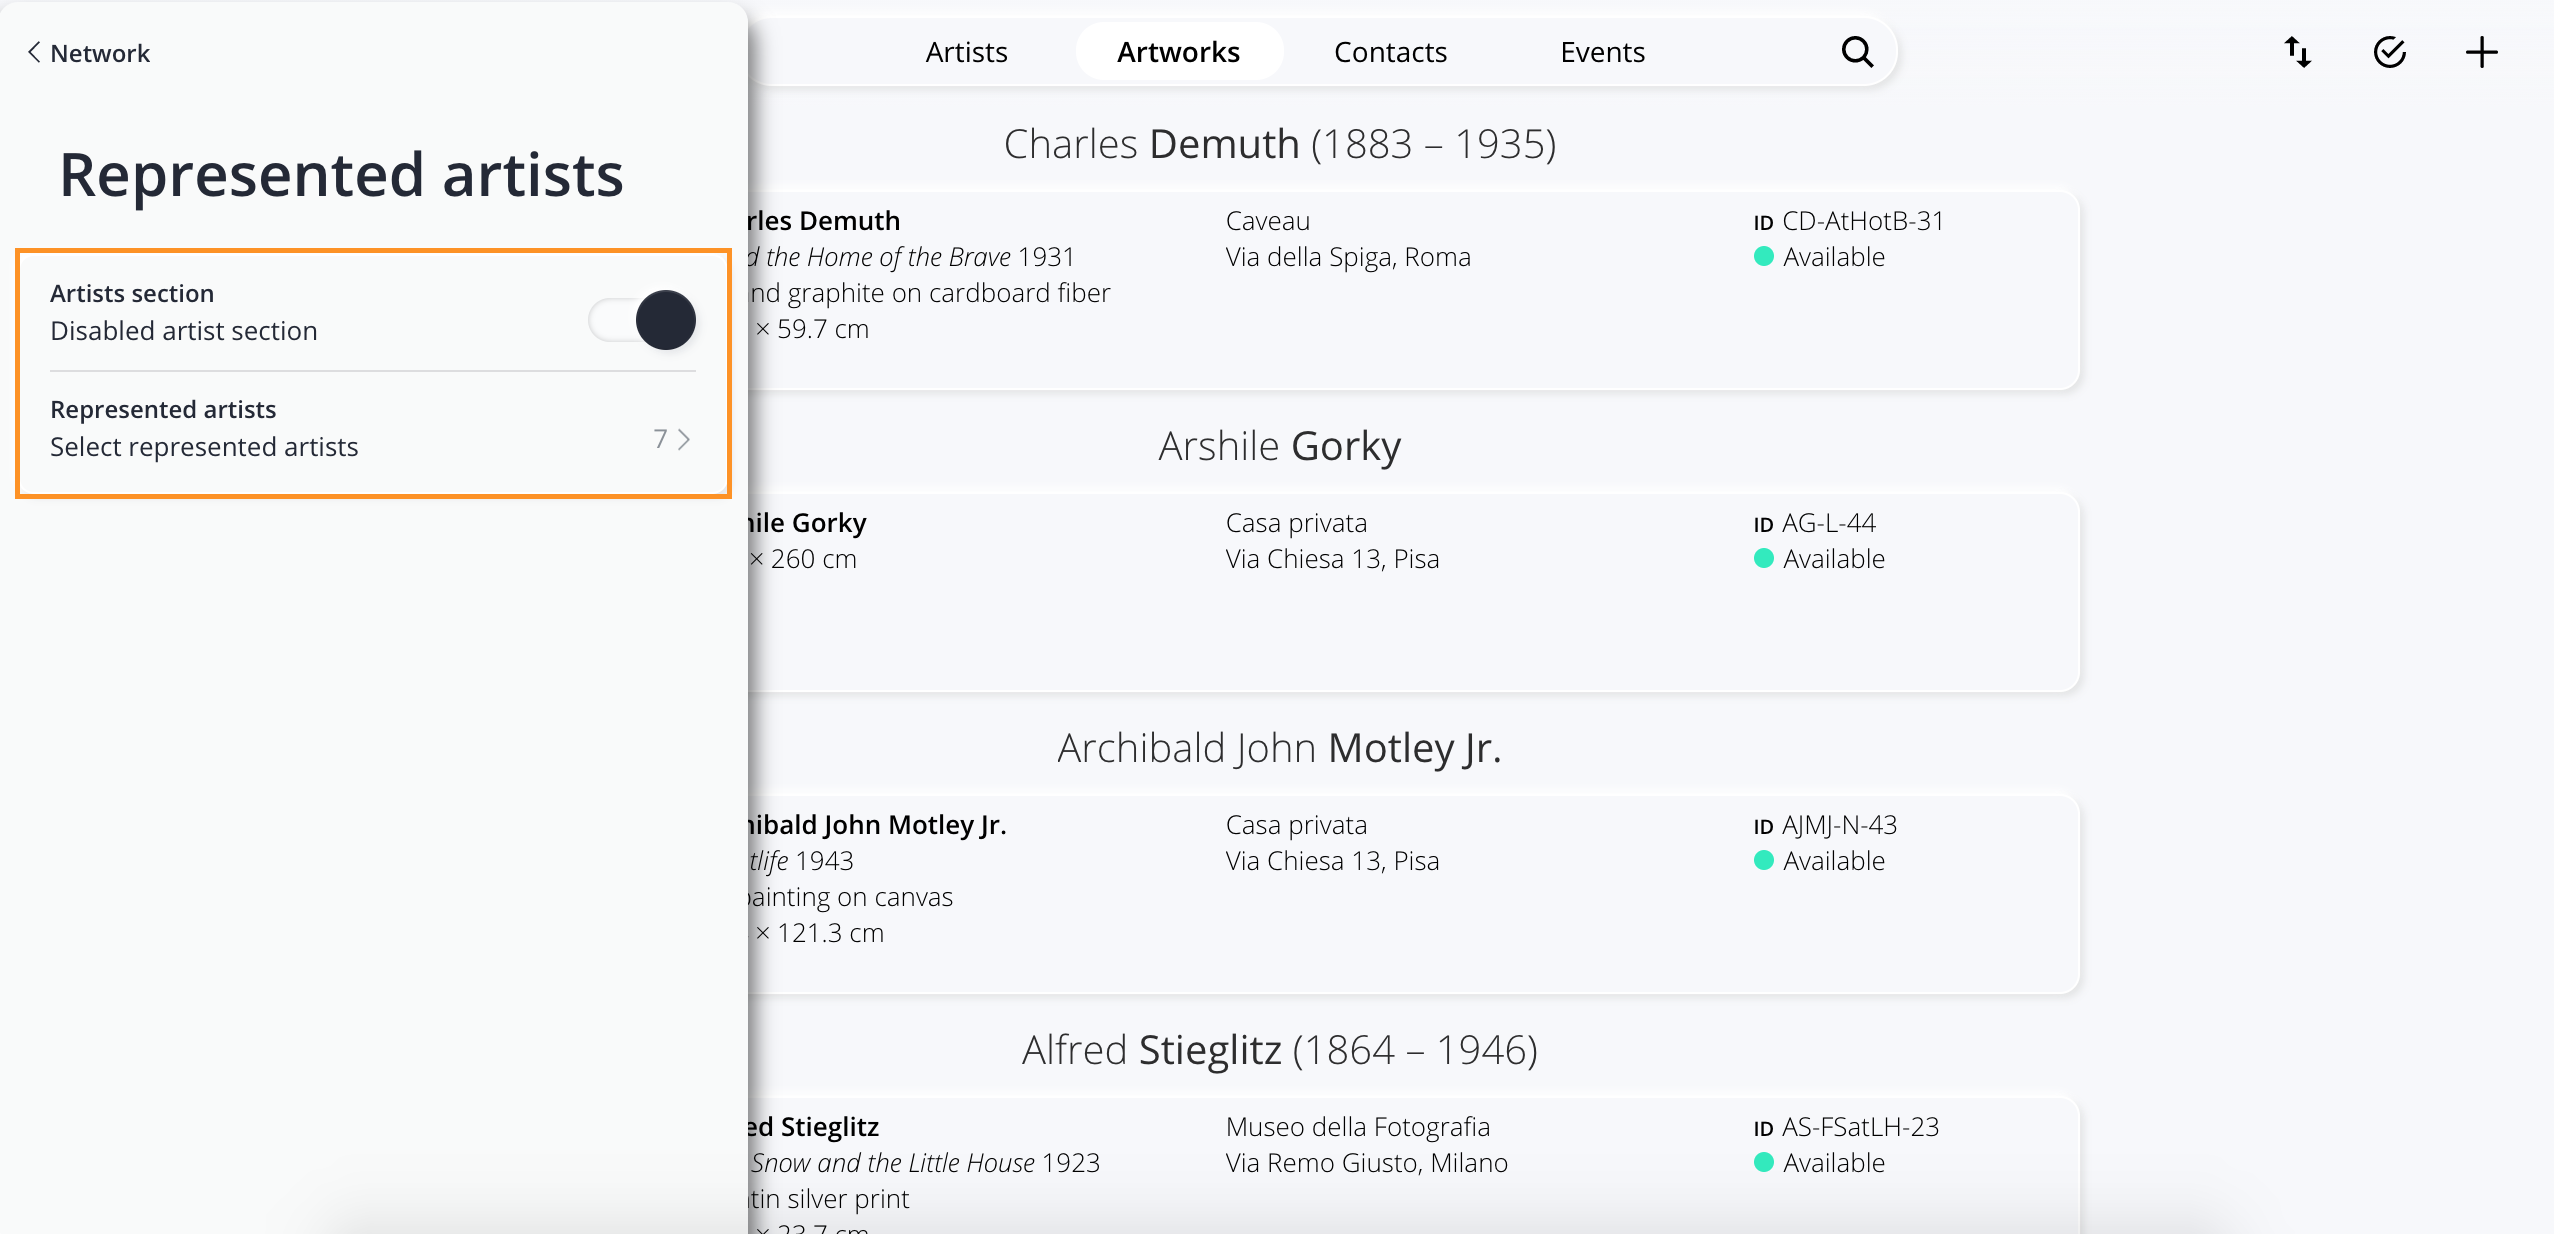
Task: Click the Select represented artists row
Action: pyautogui.click(x=372, y=429)
